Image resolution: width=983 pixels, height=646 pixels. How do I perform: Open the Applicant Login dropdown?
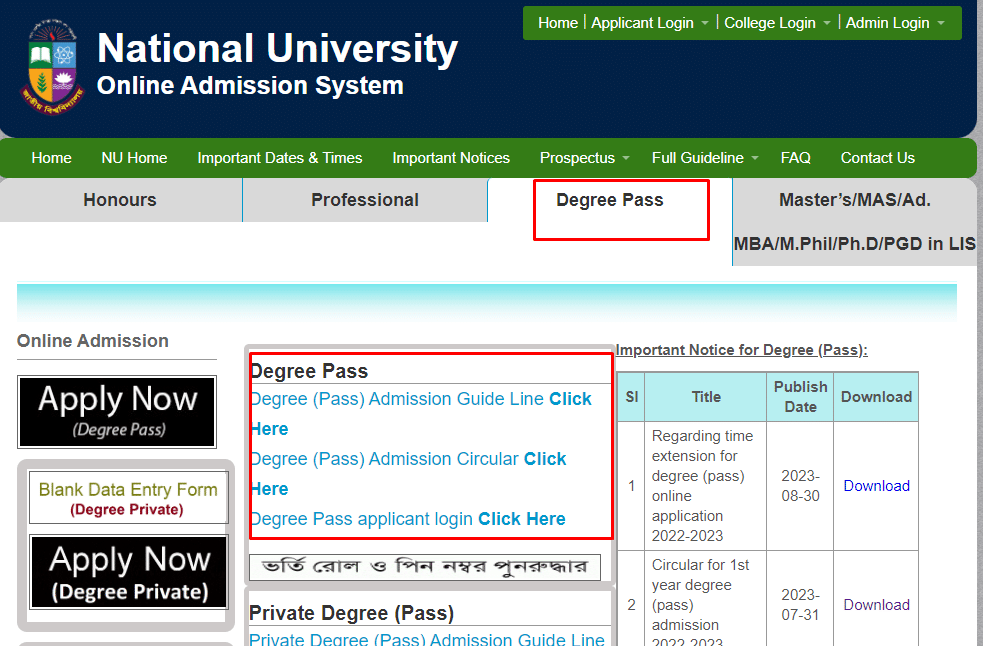[x=643, y=22]
